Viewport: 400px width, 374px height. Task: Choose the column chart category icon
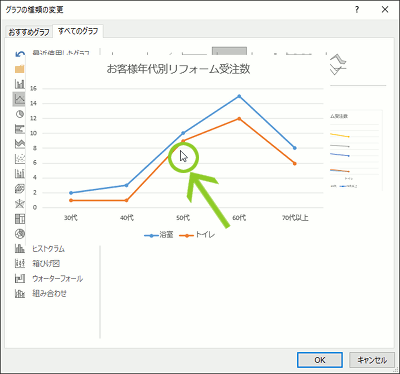click(x=20, y=84)
